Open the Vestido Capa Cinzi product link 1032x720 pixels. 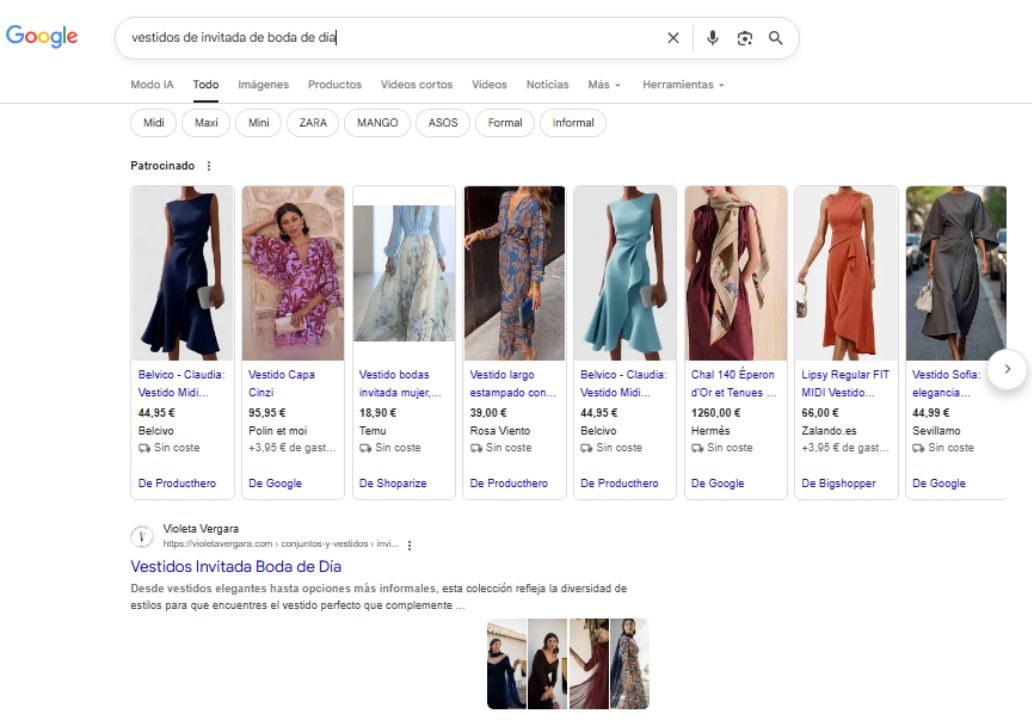click(282, 384)
